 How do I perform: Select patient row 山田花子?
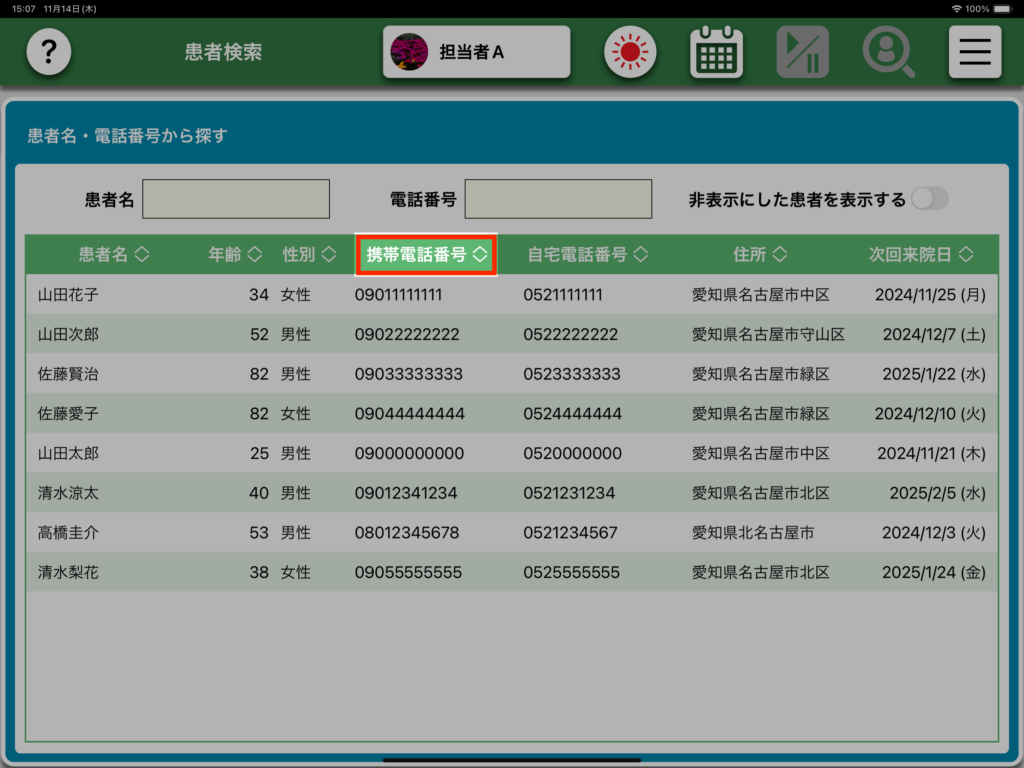(x=68, y=295)
